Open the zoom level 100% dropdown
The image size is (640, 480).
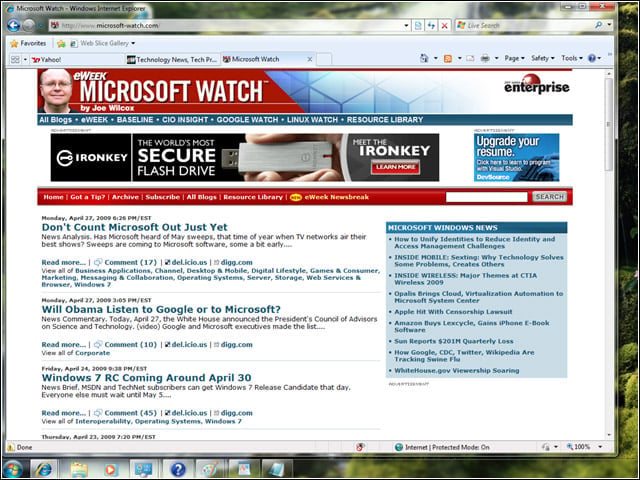coord(600,447)
